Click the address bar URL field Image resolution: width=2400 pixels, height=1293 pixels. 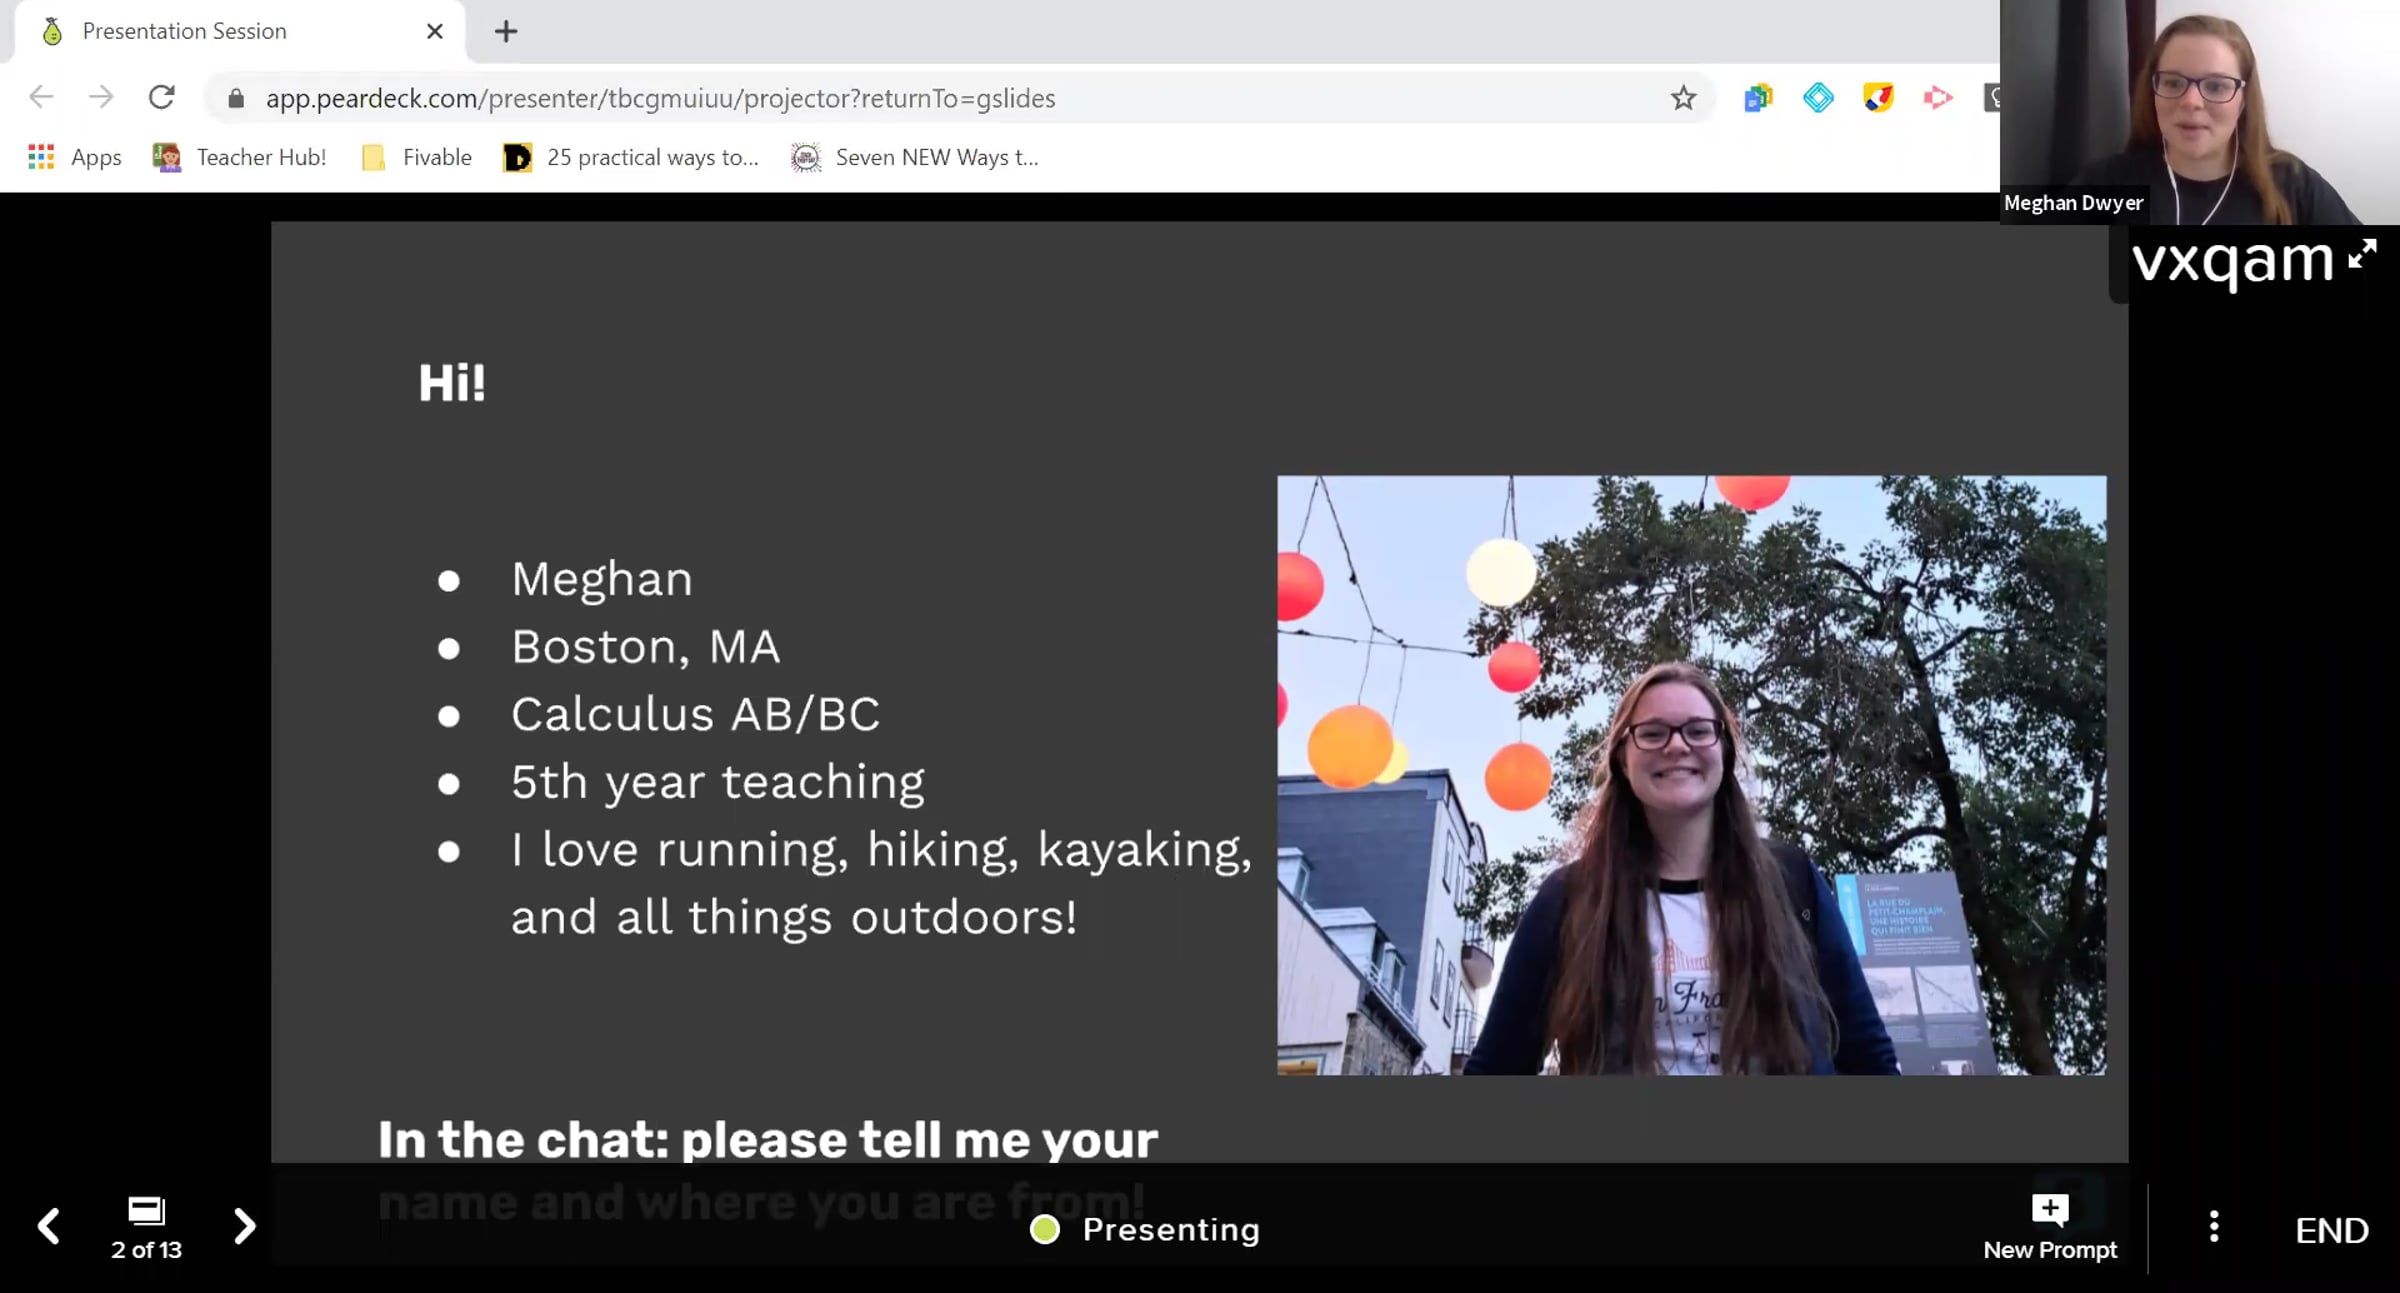point(660,98)
